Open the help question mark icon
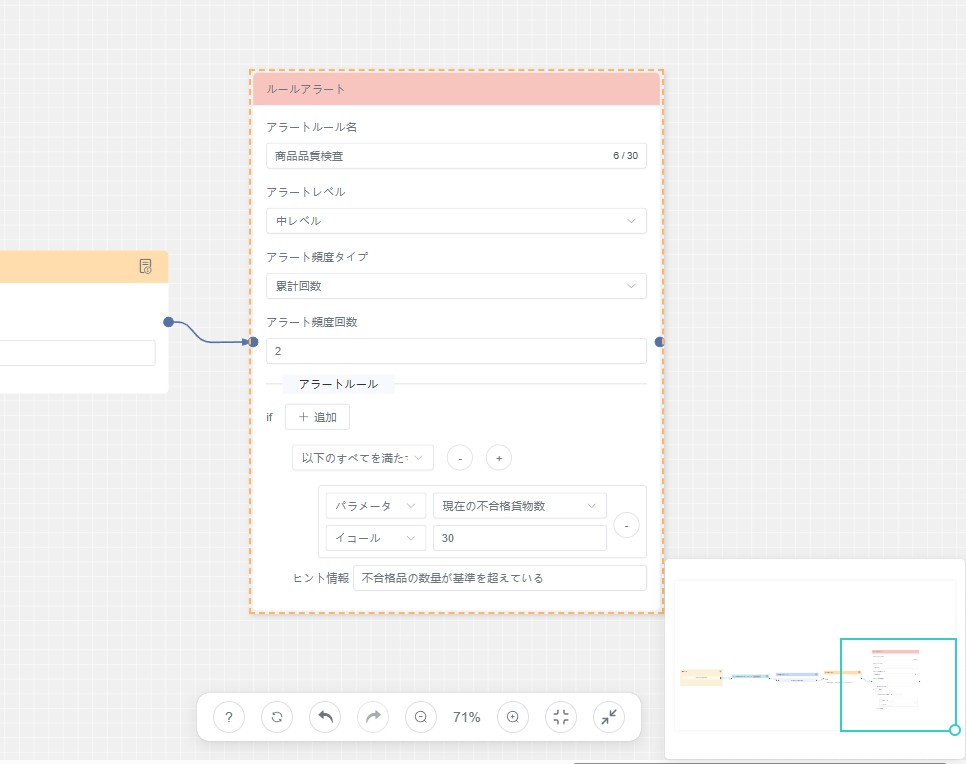 [229, 717]
